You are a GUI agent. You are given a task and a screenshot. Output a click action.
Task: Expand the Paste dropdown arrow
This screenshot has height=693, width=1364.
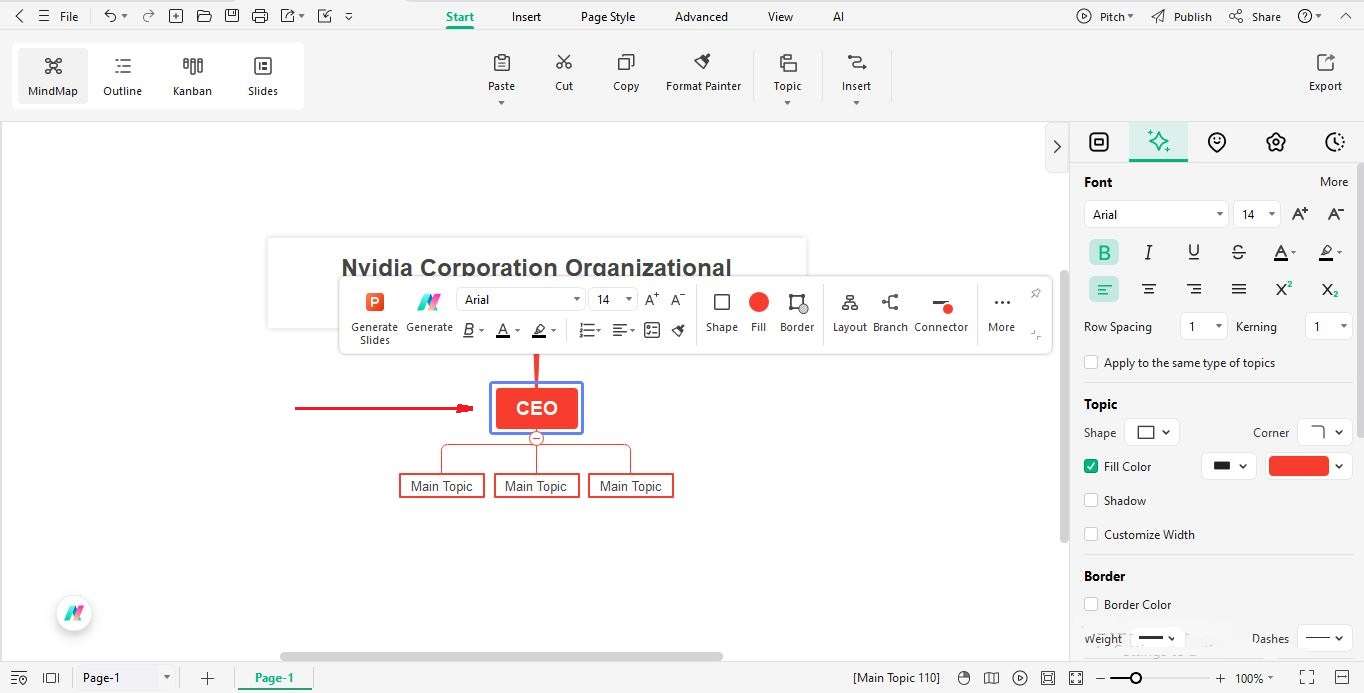501,103
